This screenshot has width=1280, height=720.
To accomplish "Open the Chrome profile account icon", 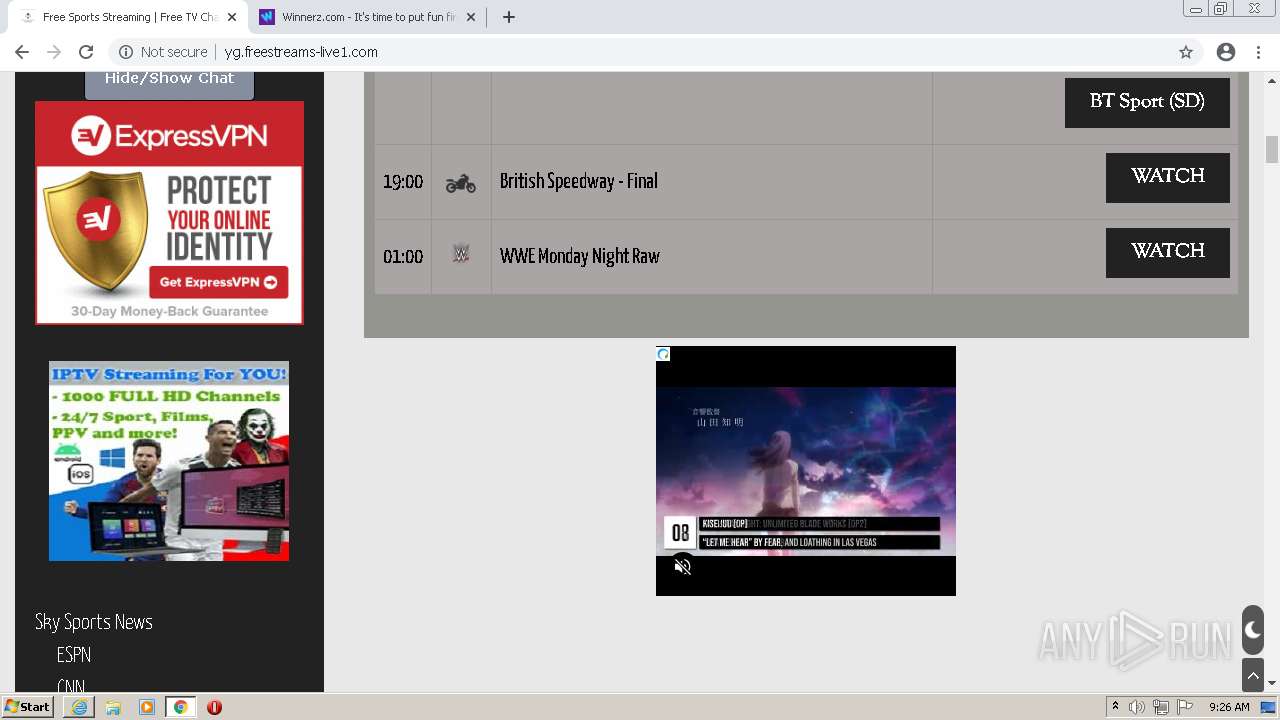I will 1226,52.
